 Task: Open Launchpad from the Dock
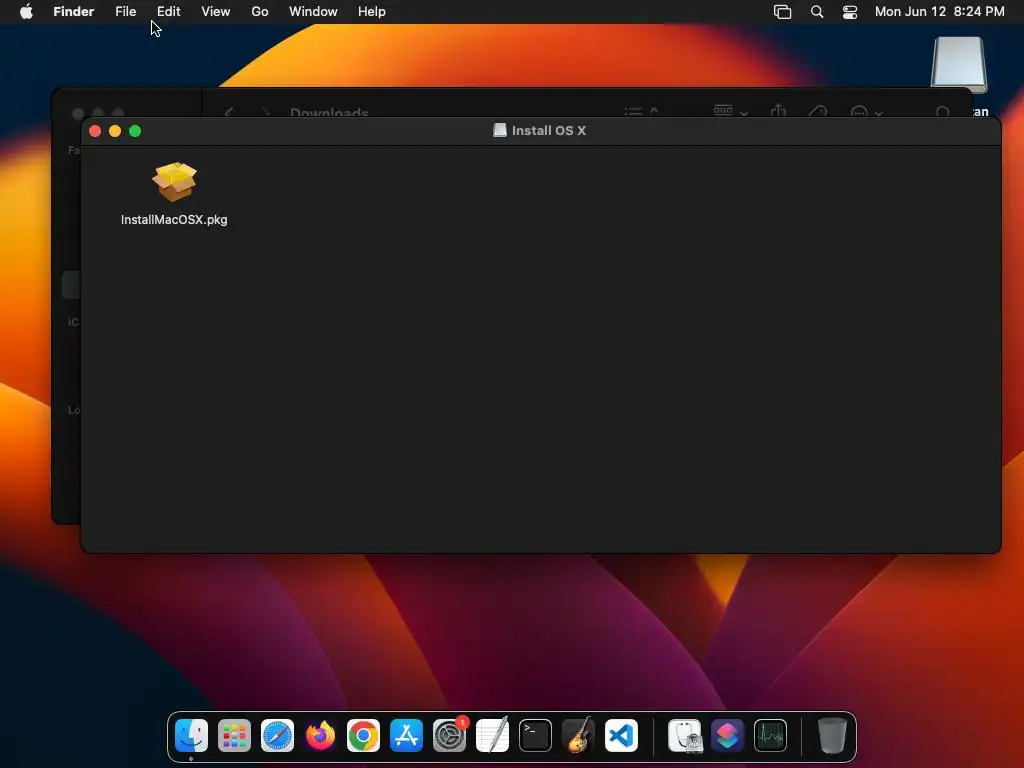click(x=234, y=735)
